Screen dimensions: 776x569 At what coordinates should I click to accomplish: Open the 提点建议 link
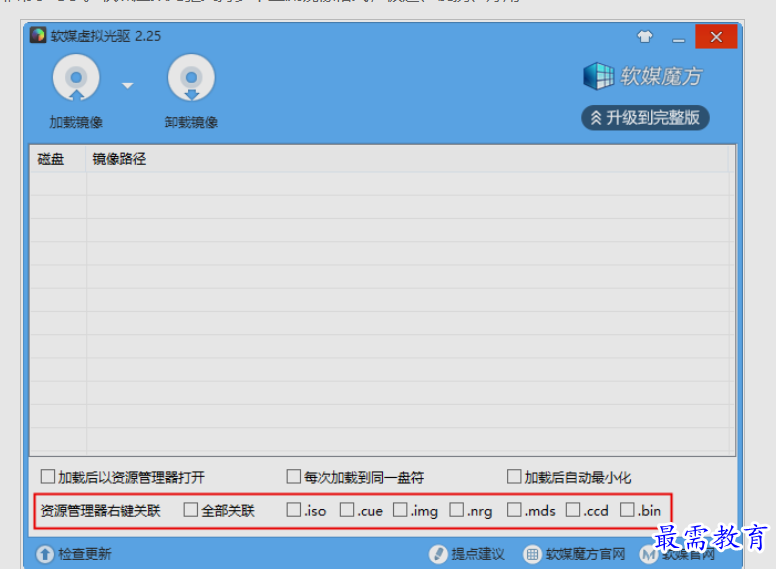coord(478,554)
